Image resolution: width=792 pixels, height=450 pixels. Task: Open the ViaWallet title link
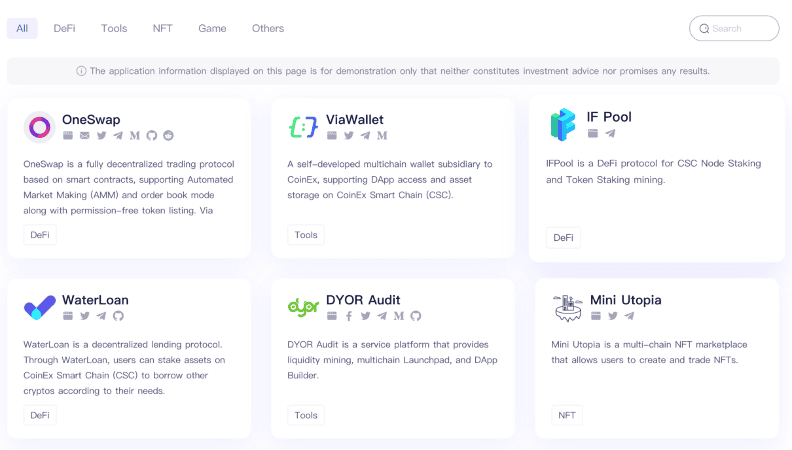355,120
